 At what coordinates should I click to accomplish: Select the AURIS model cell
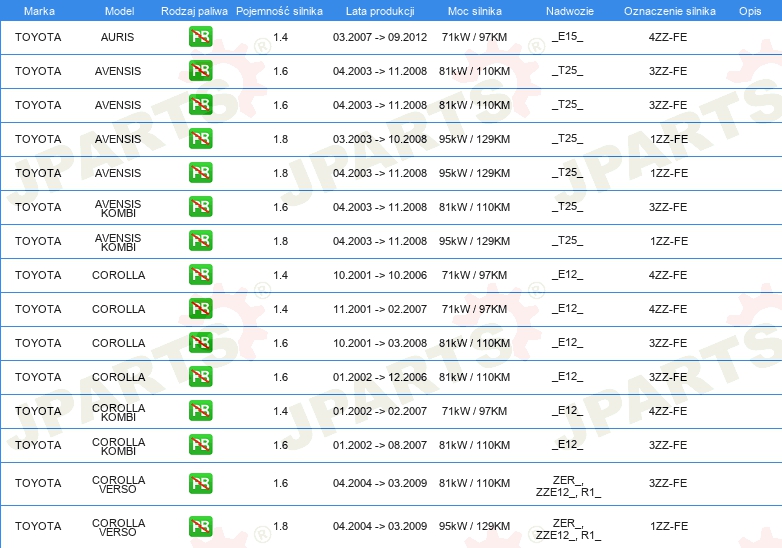point(118,37)
